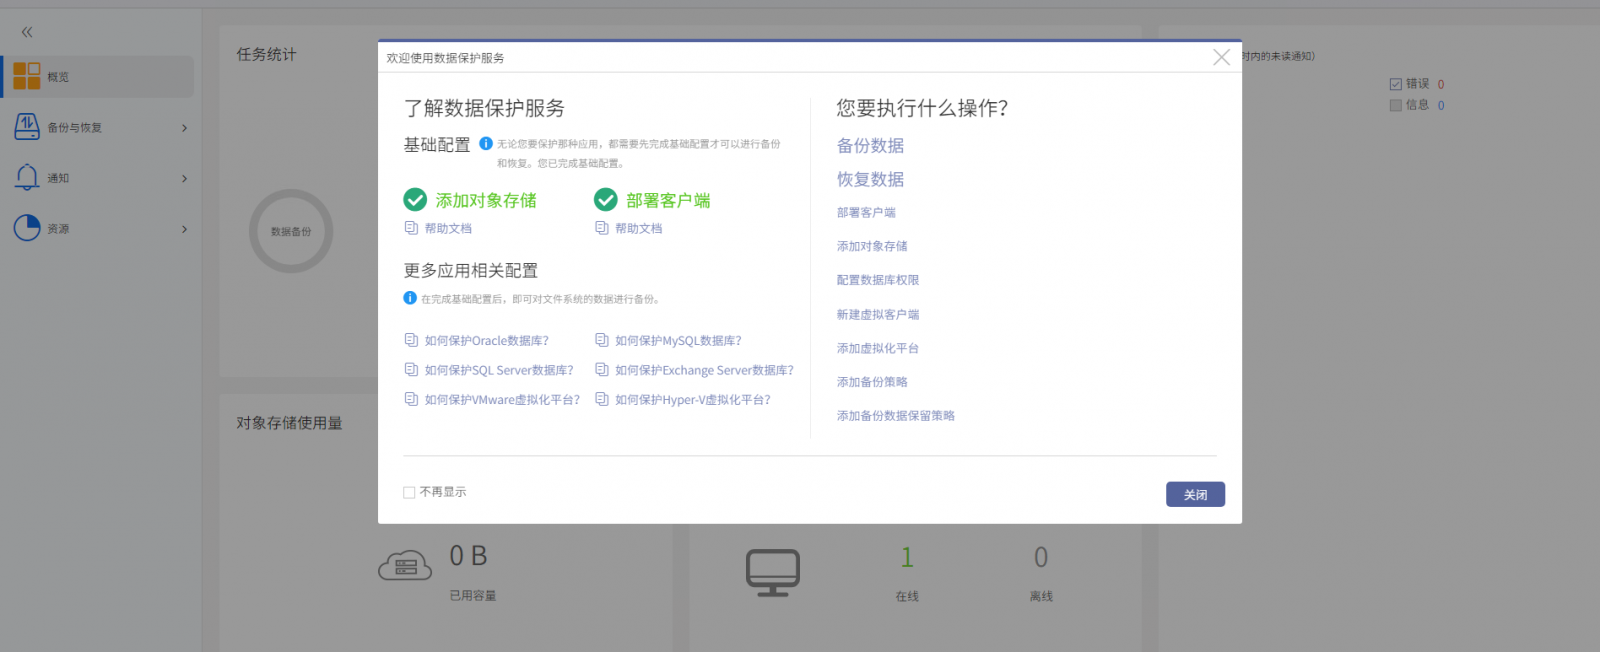Click 添加备份数据保留策略 link
Screen dimensions: 1600x652
click(x=896, y=416)
